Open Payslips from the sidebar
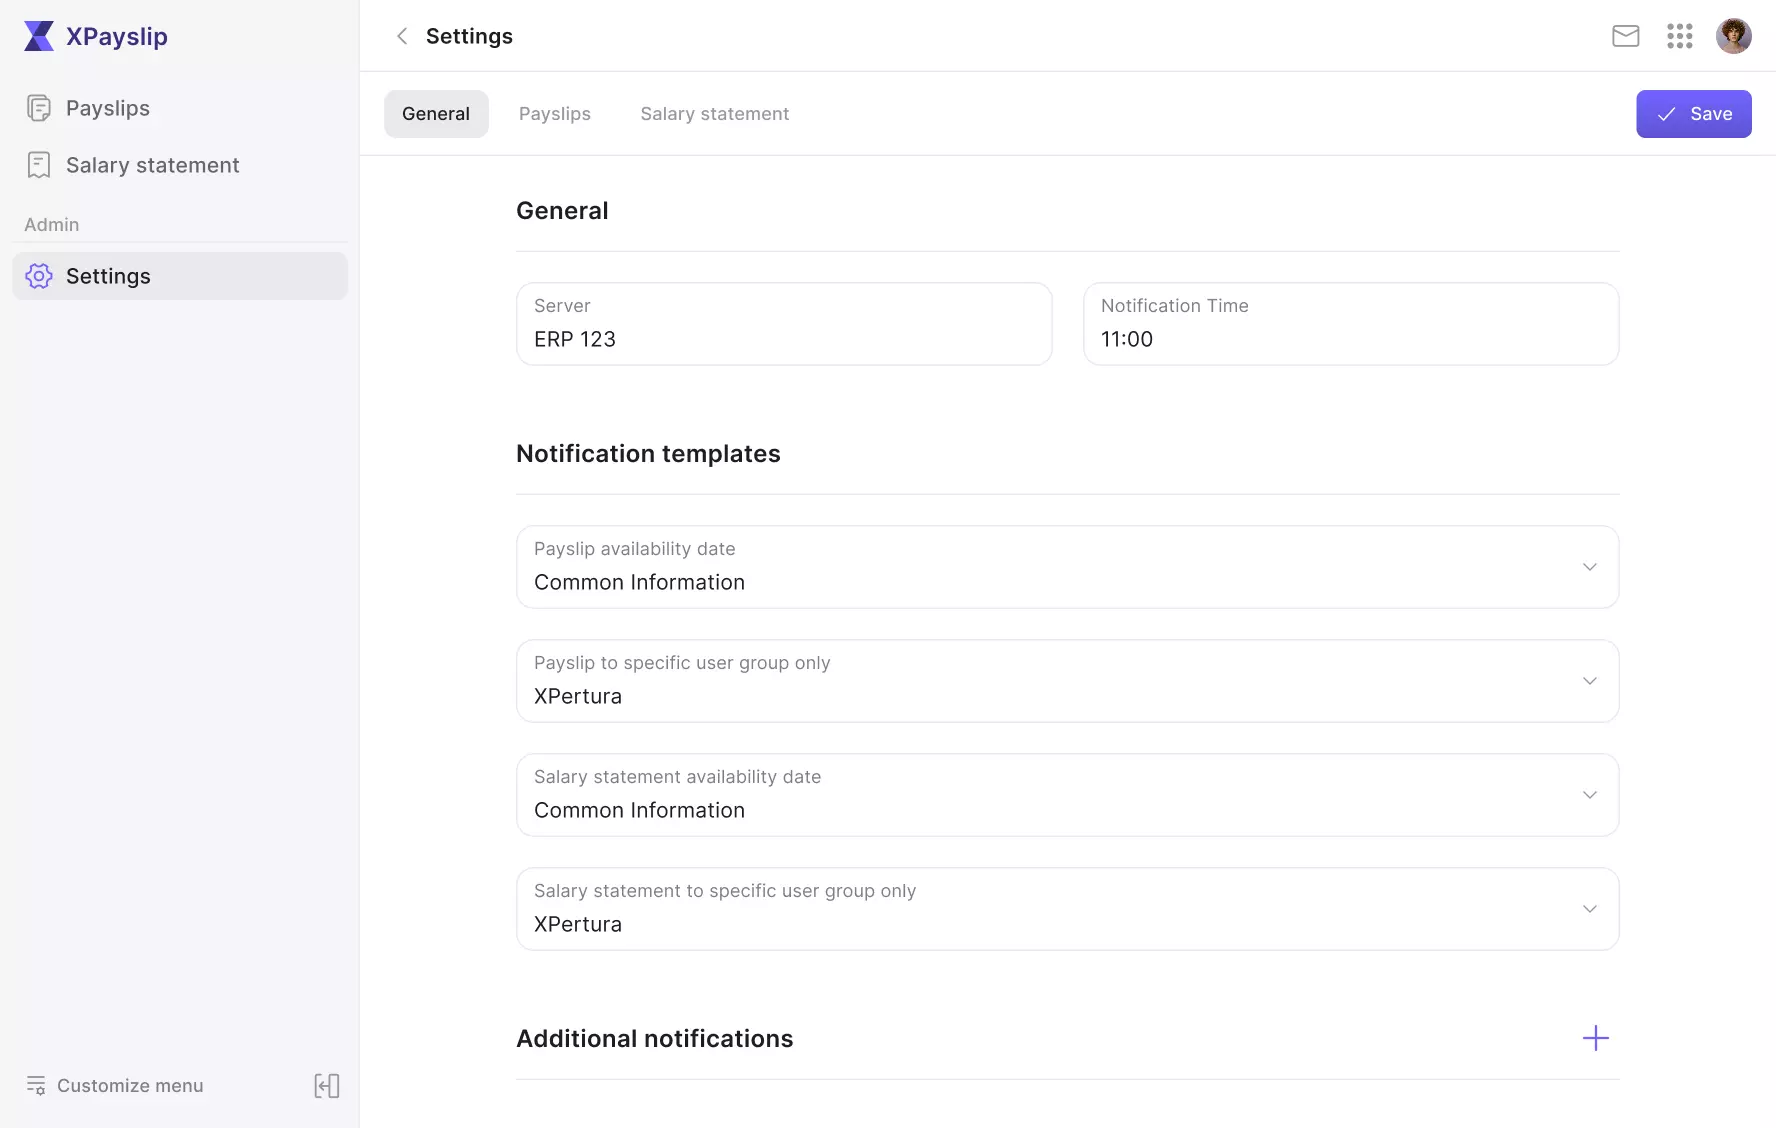 [x=180, y=108]
